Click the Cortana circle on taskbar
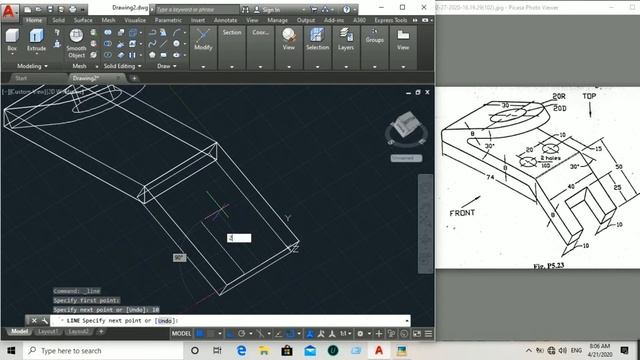640x360 pixels. pos(195,351)
